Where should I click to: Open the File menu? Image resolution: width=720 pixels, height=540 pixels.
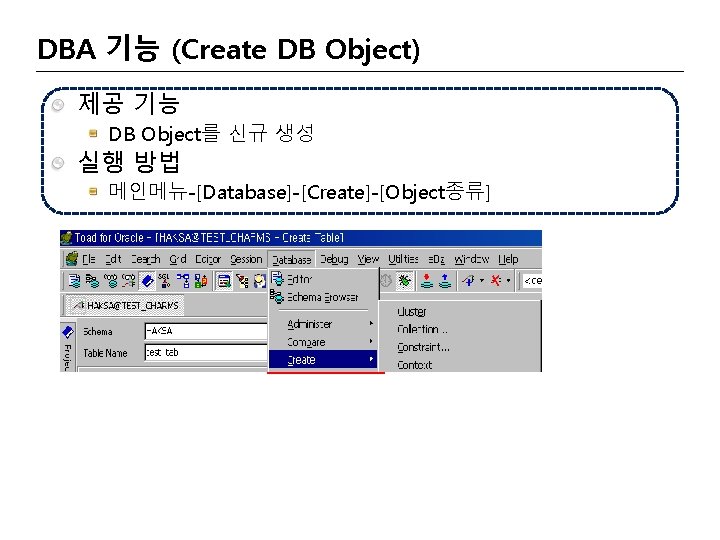coord(89,259)
